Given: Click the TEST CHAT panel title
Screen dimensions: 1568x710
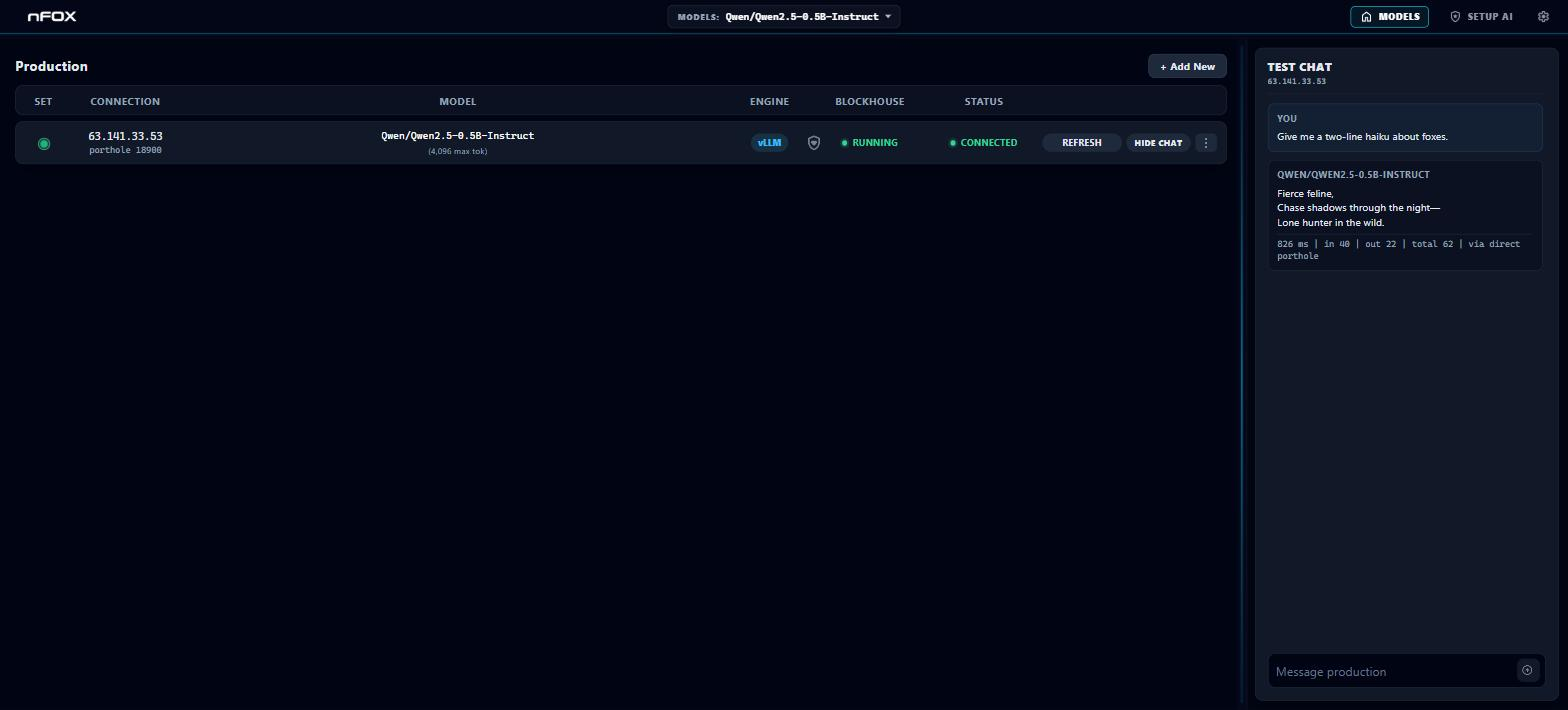Looking at the screenshot, I should [x=1300, y=67].
